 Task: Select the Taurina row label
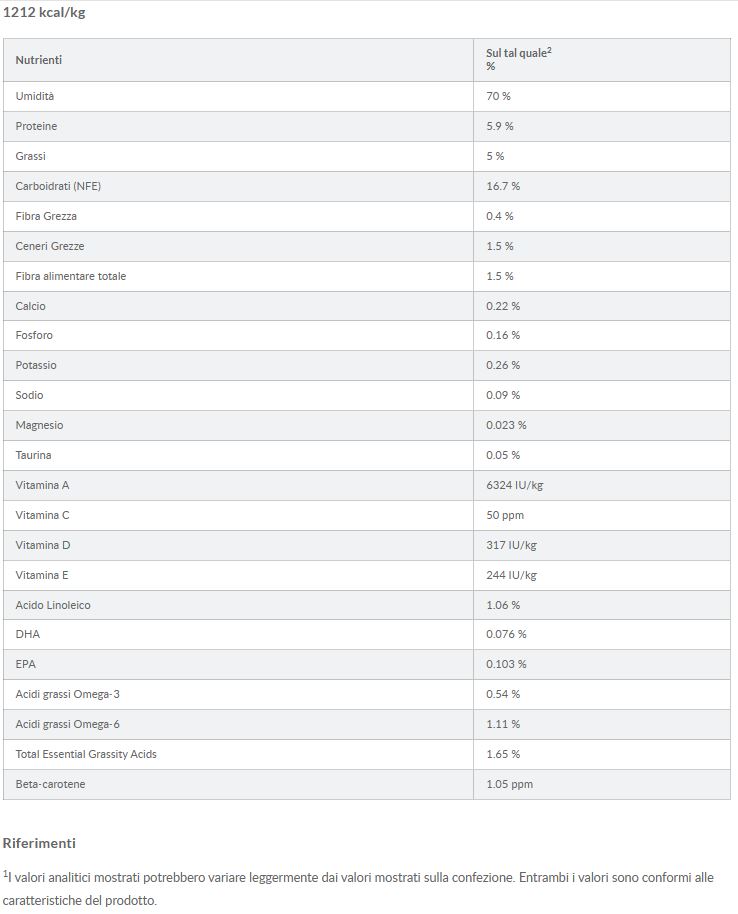(33, 455)
